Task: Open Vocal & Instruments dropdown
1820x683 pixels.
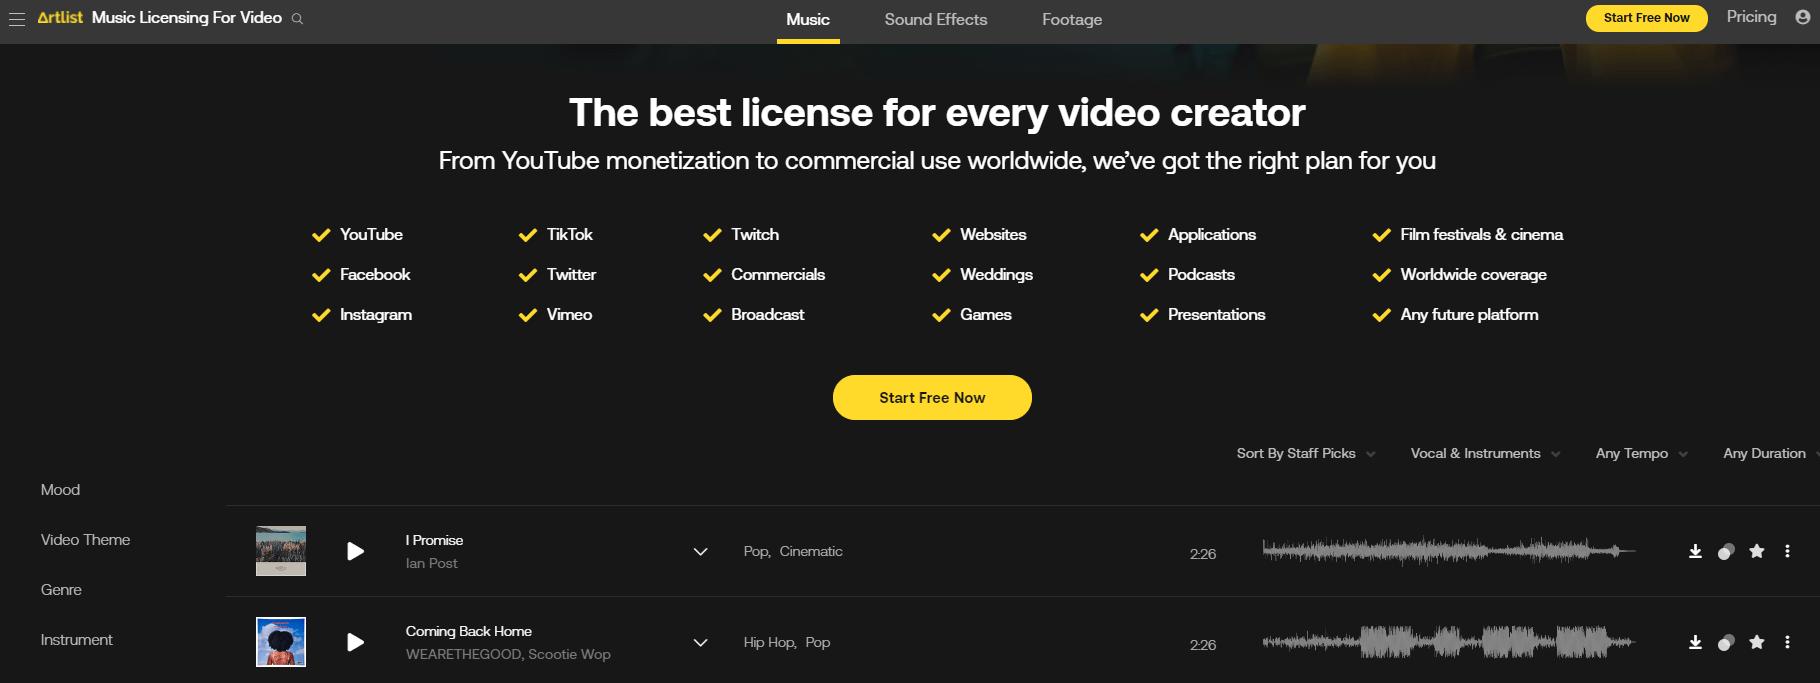Action: 1485,453
